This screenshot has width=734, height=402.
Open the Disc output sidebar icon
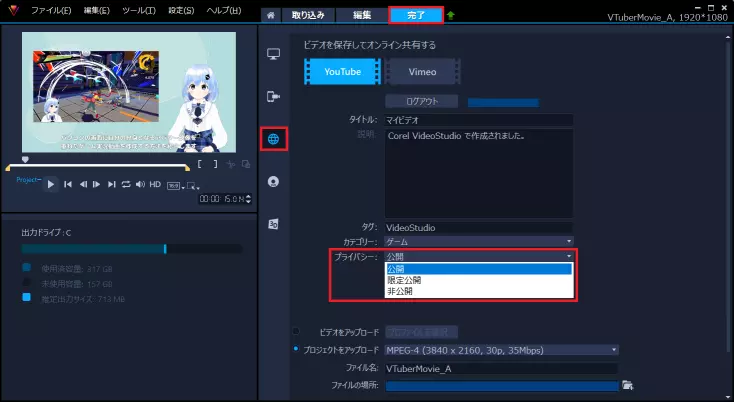273,182
